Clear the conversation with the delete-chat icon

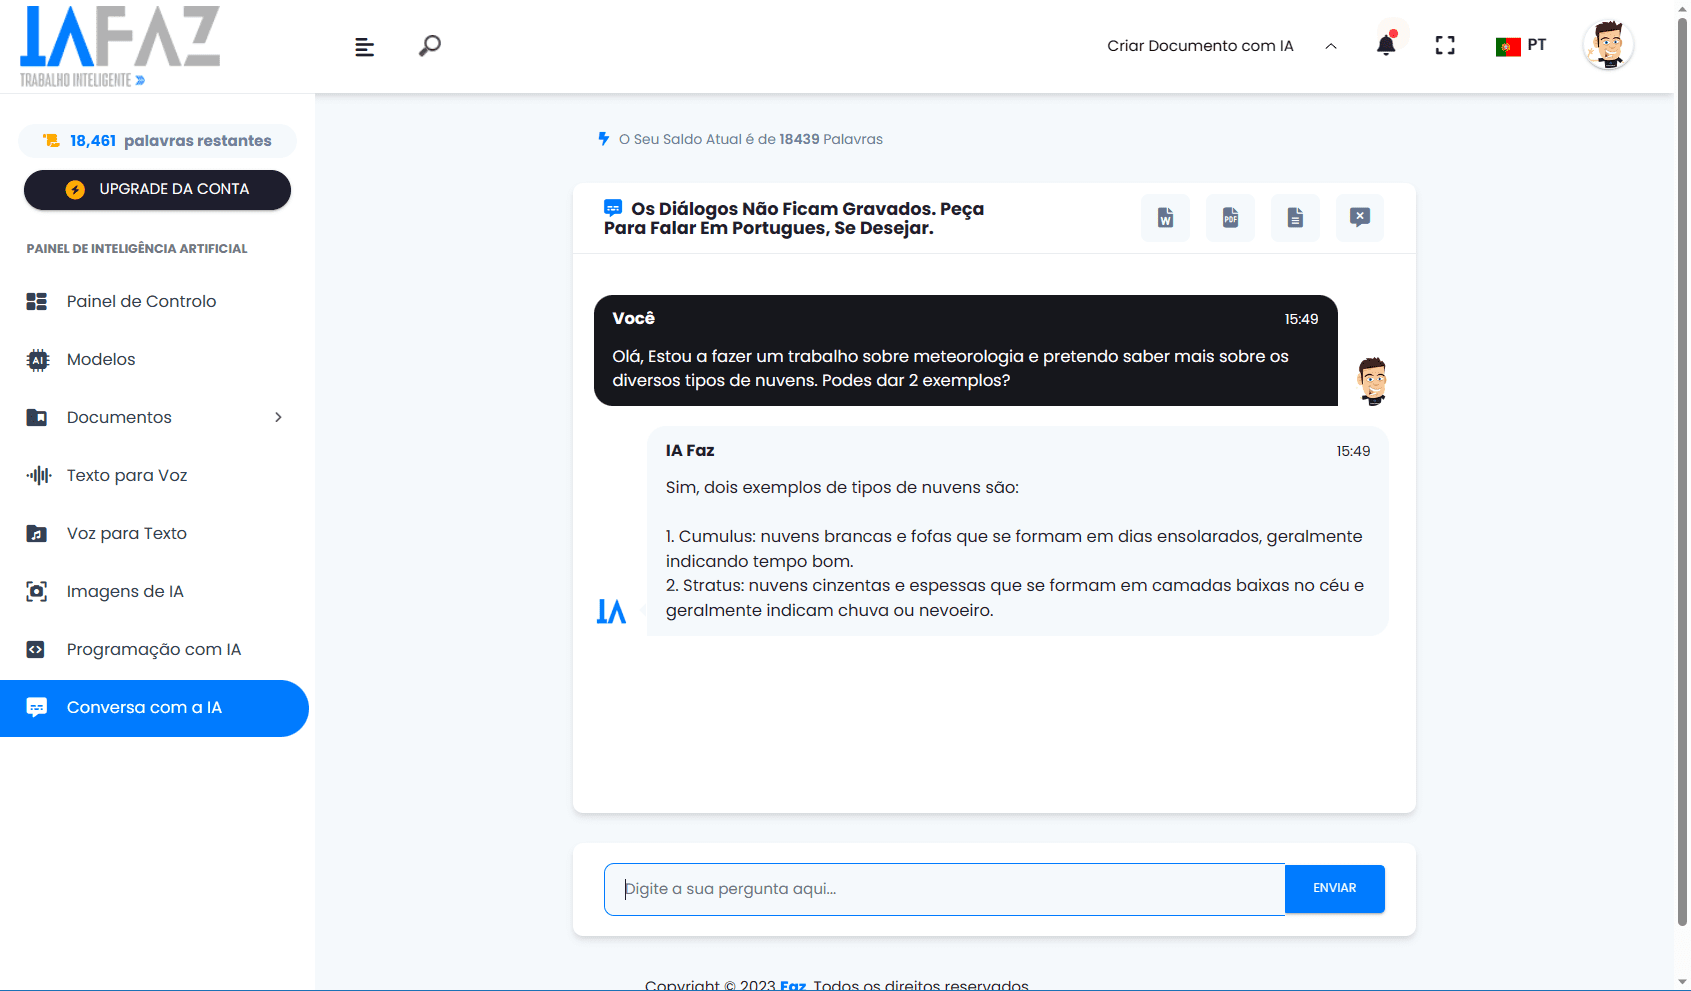tap(1359, 218)
